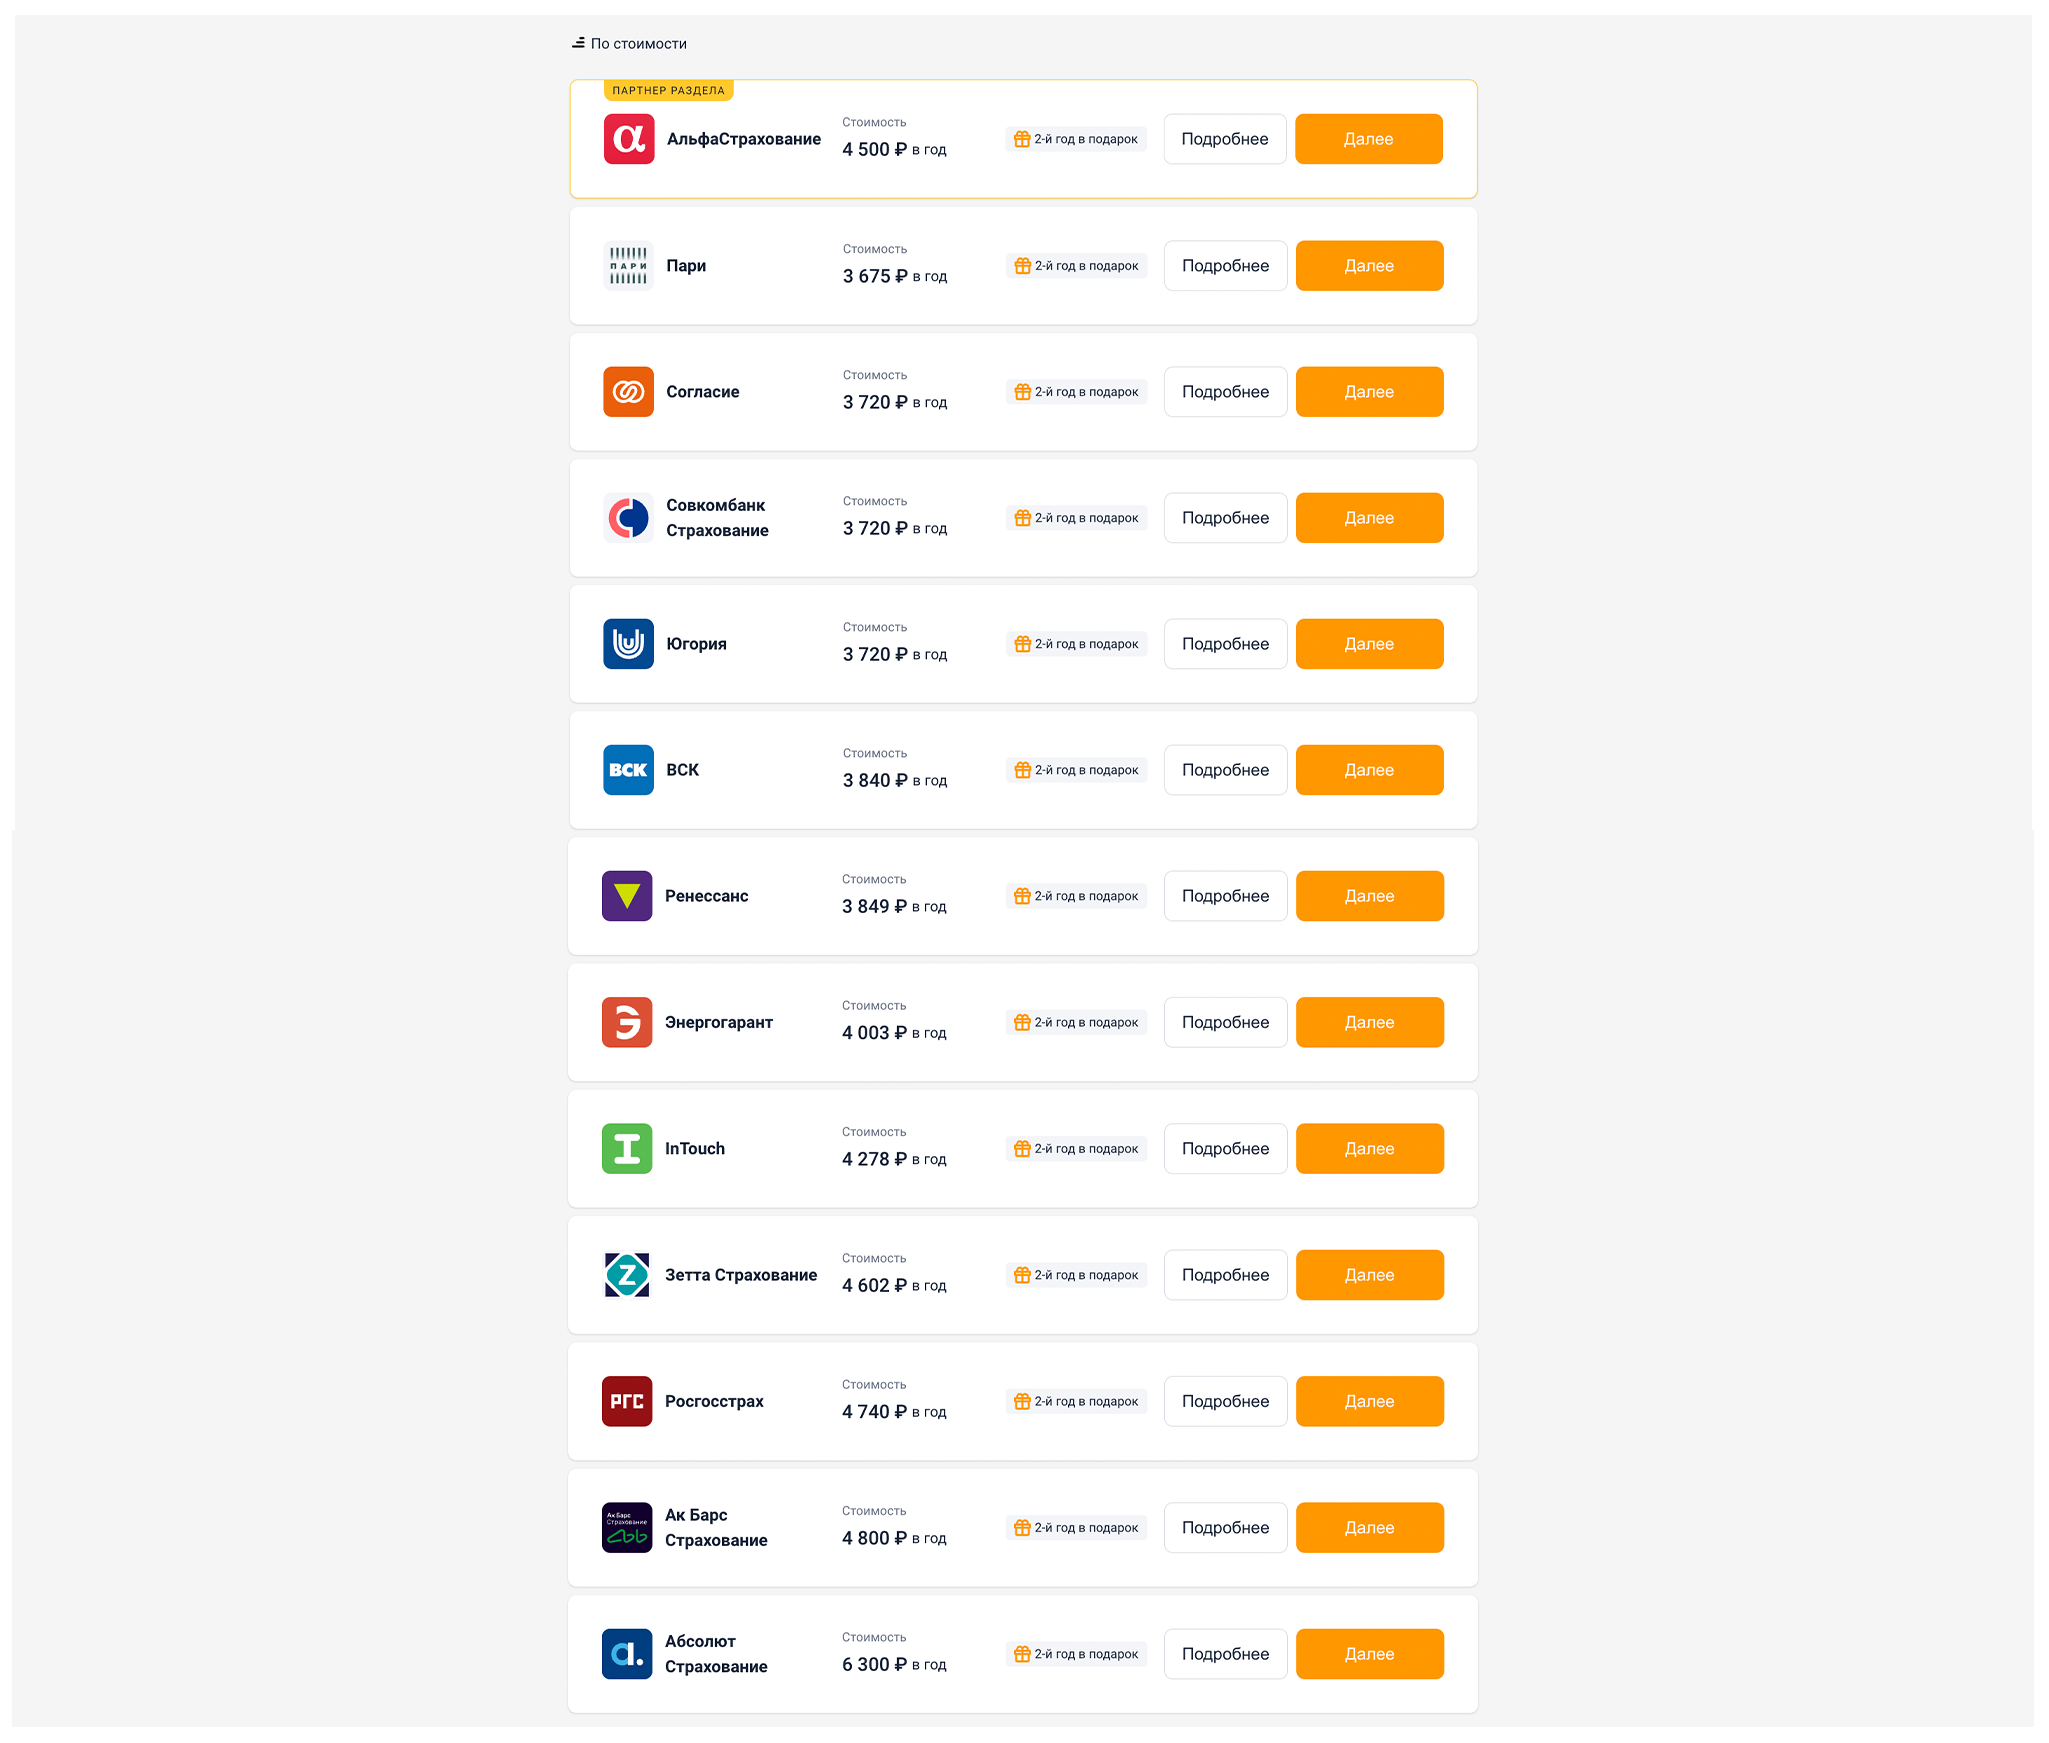Image resolution: width=2049 pixels, height=1743 pixels.
Task: Click the gift icon next to Ренессанс
Action: 1022,896
